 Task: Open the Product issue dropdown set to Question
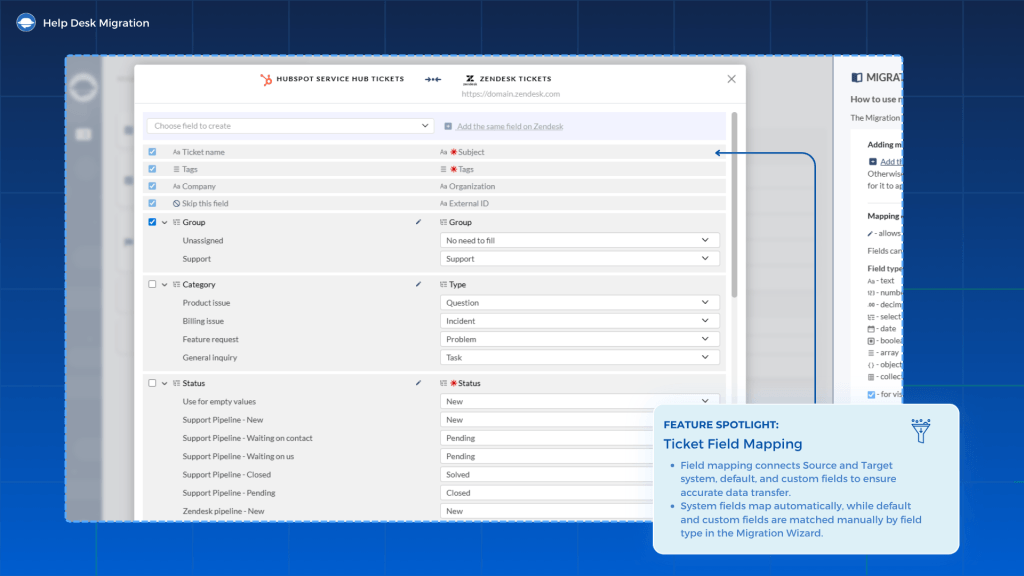(x=580, y=302)
